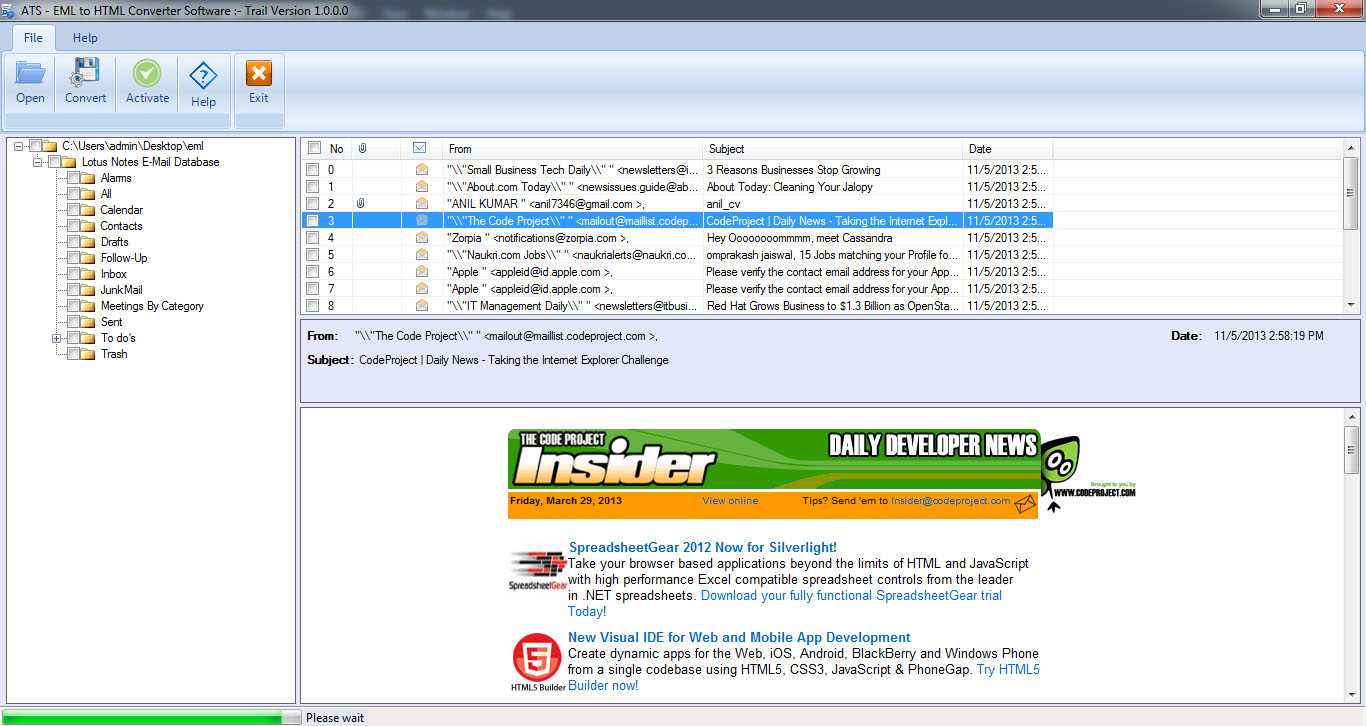Click the envelope icon in row 4
Image resolution: width=1366 pixels, height=726 pixels.
click(421, 238)
